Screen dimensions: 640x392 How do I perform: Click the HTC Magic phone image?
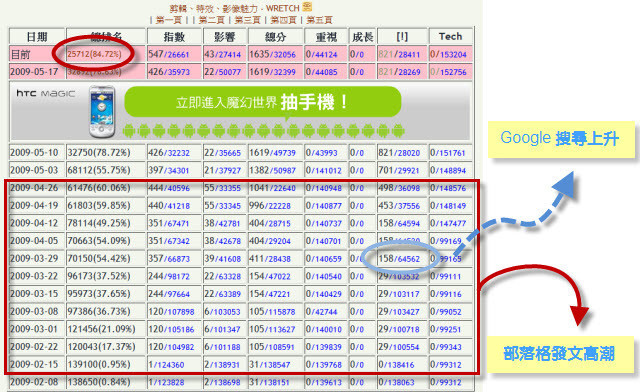click(x=102, y=111)
